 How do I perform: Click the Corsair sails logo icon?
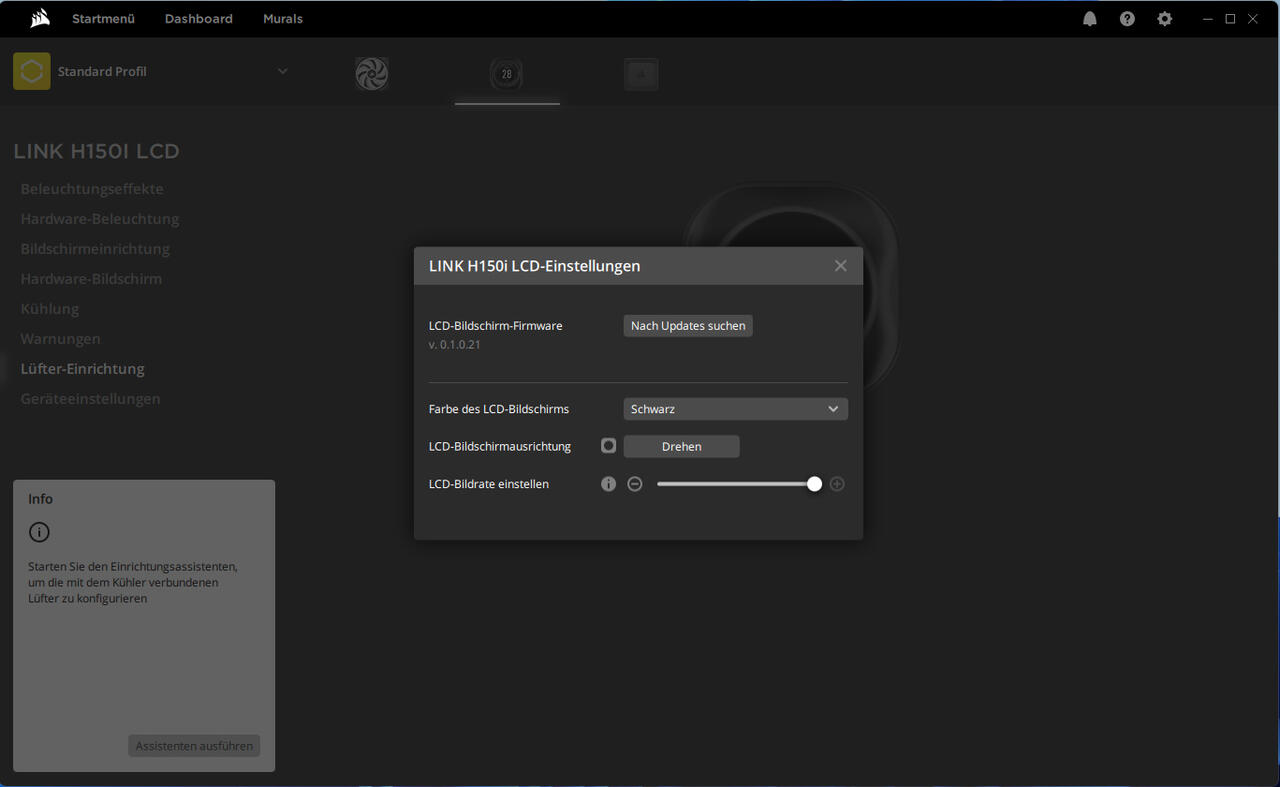pos(40,18)
